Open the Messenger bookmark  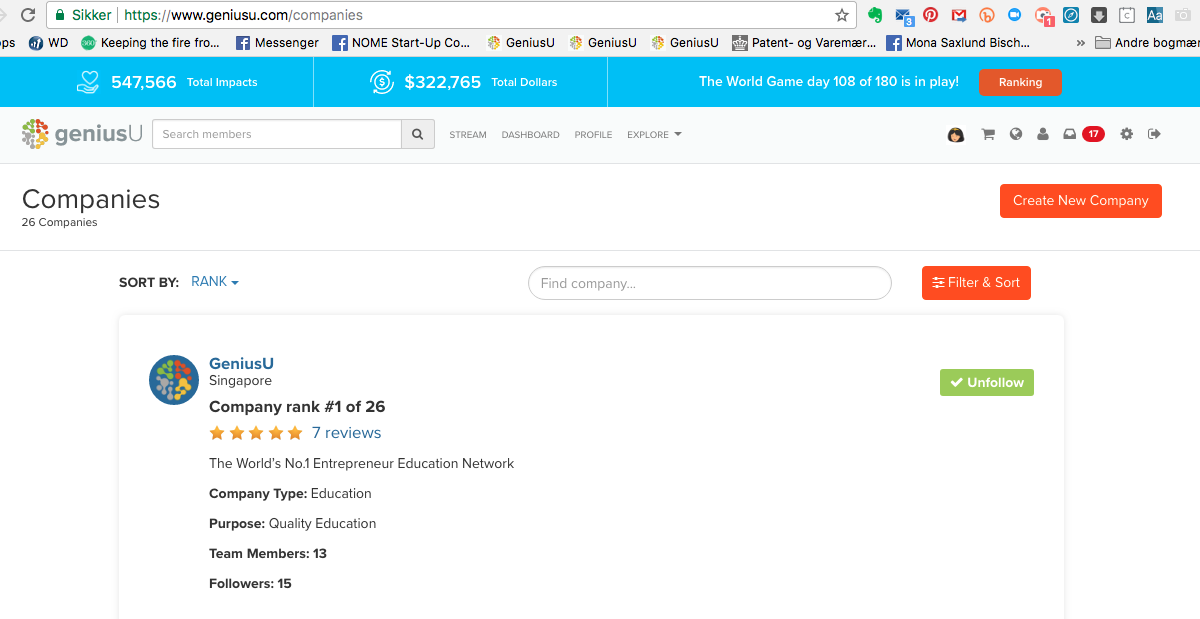(x=277, y=43)
